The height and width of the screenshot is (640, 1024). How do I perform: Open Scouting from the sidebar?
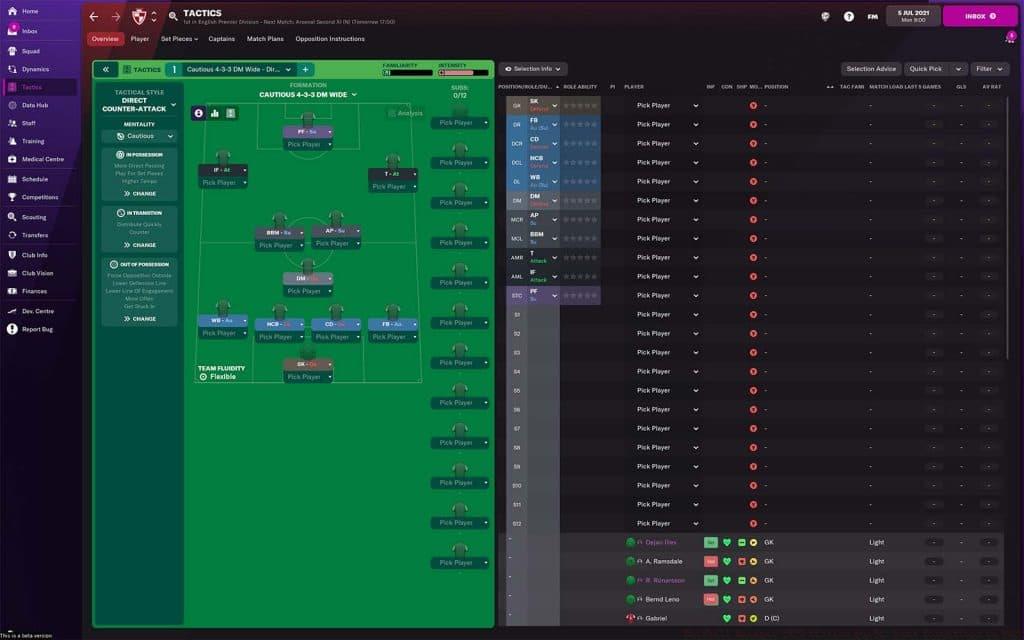click(34, 216)
